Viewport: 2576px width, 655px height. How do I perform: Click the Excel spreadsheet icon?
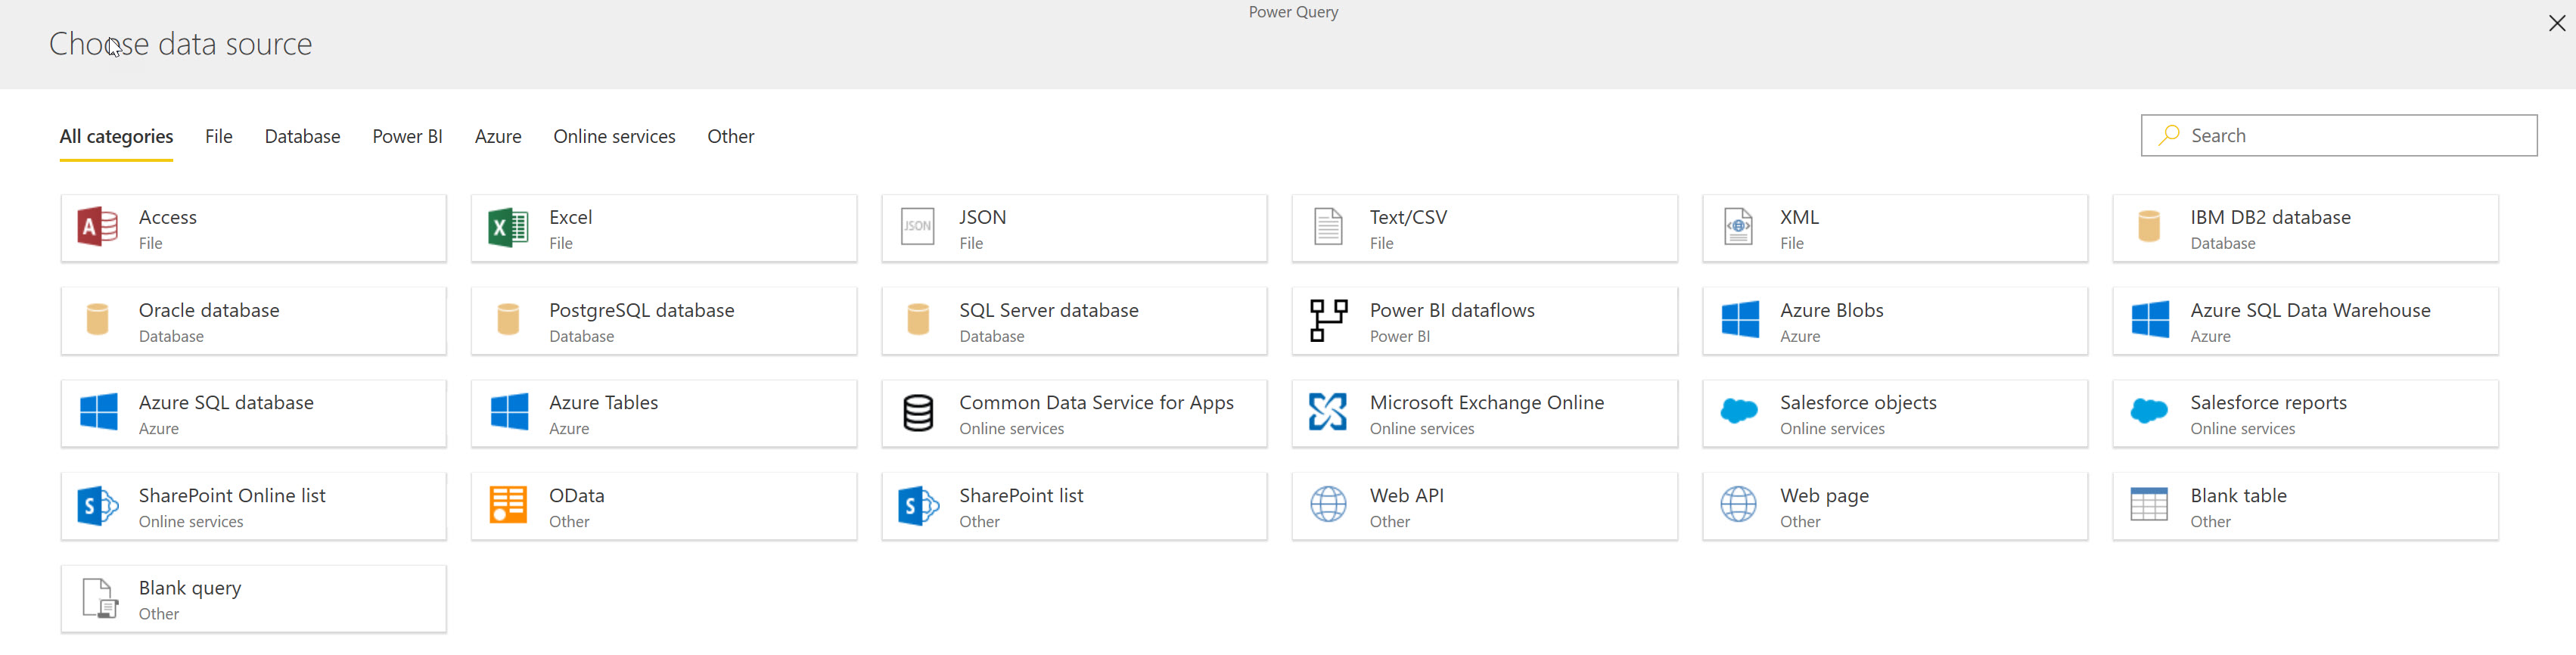coord(508,227)
